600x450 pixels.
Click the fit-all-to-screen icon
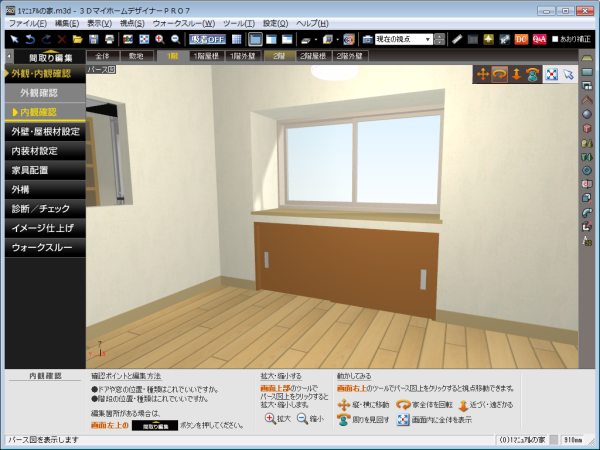tap(551, 74)
